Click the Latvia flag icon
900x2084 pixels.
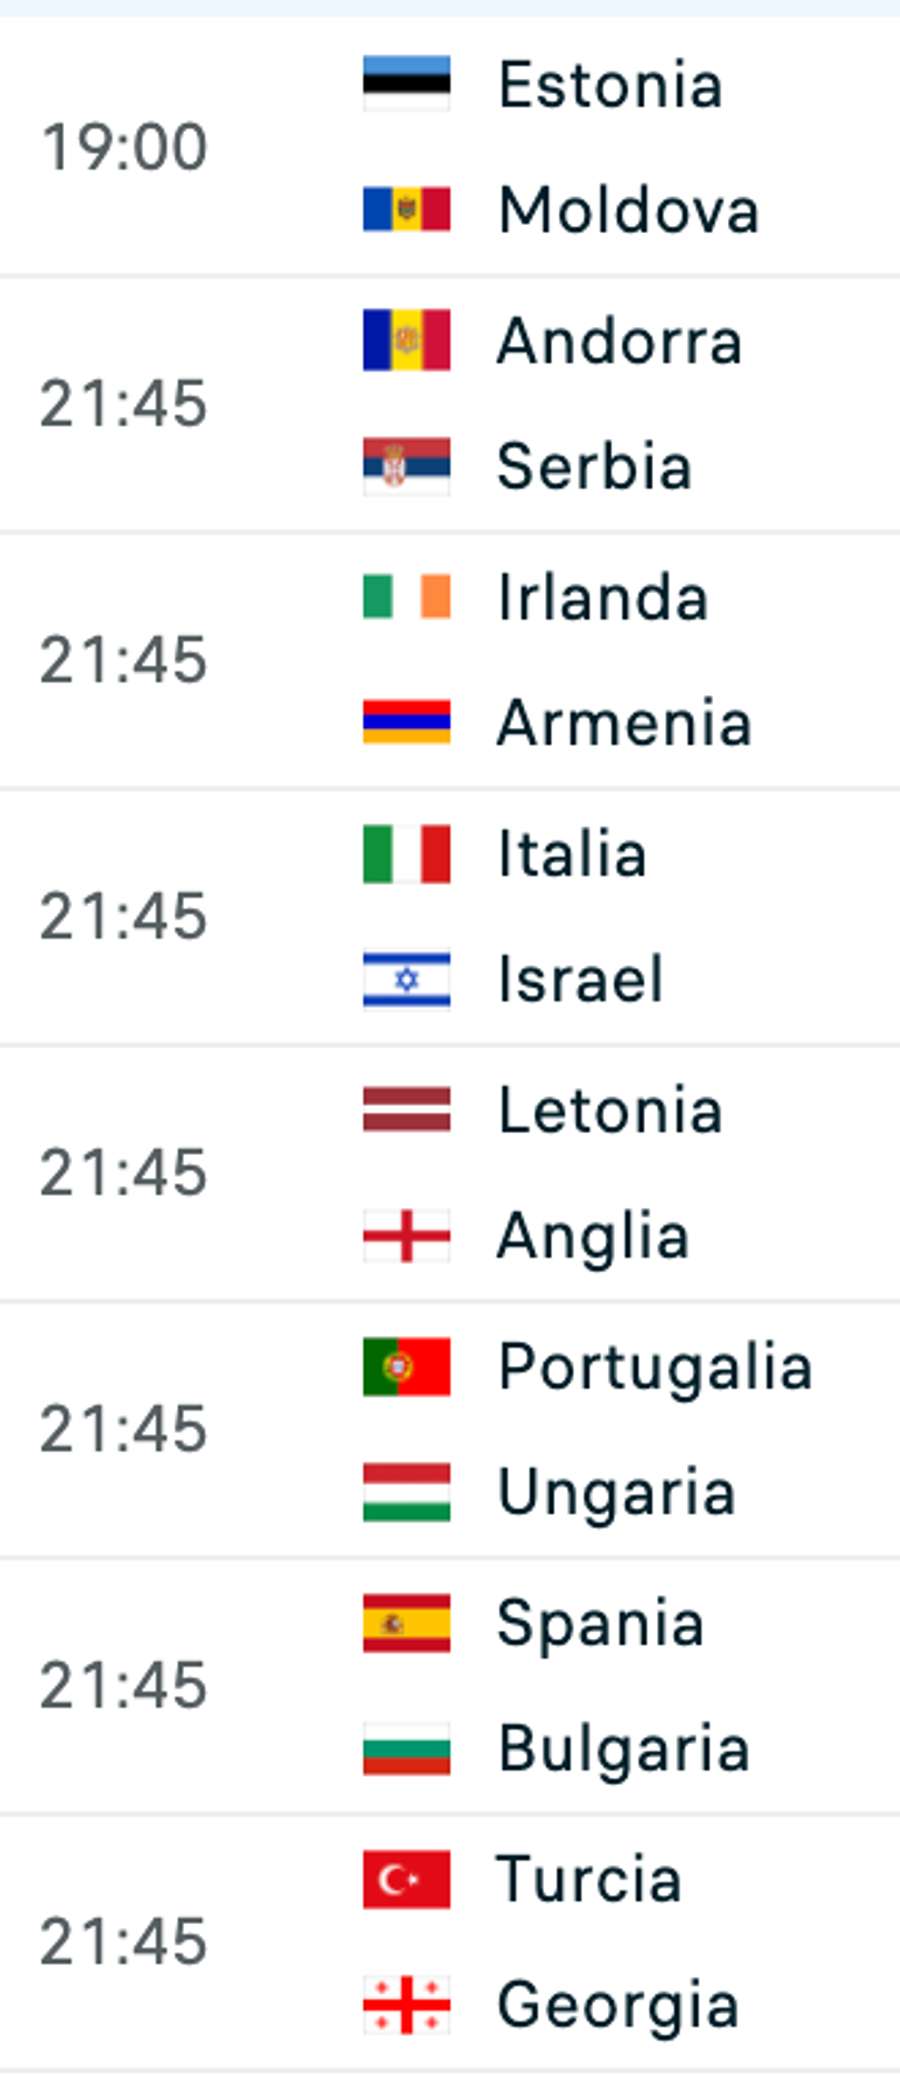click(406, 1110)
